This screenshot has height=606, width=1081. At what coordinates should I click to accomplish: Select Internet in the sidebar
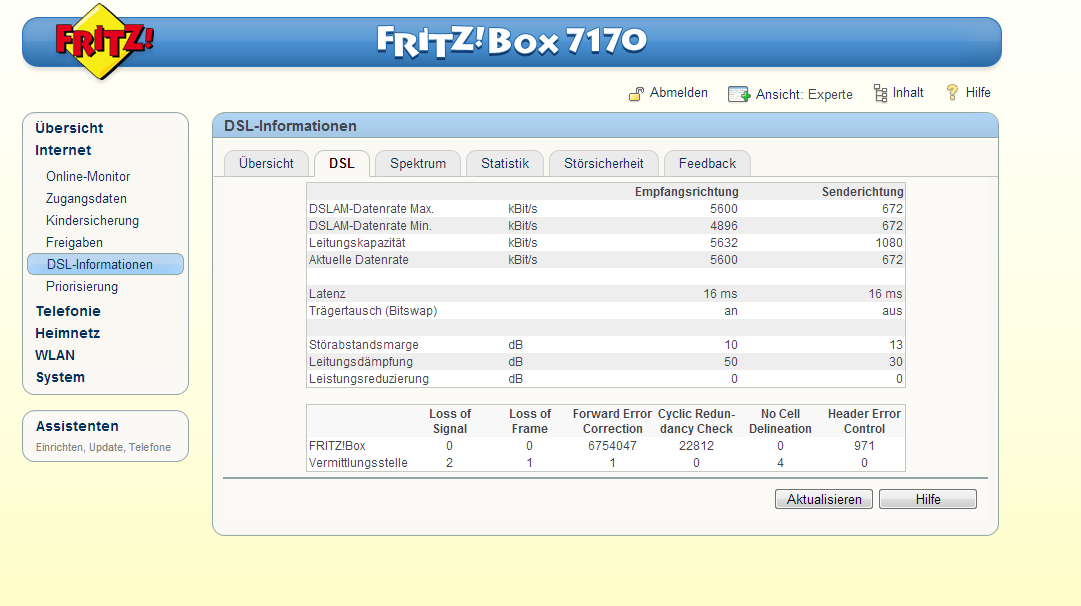[63, 150]
